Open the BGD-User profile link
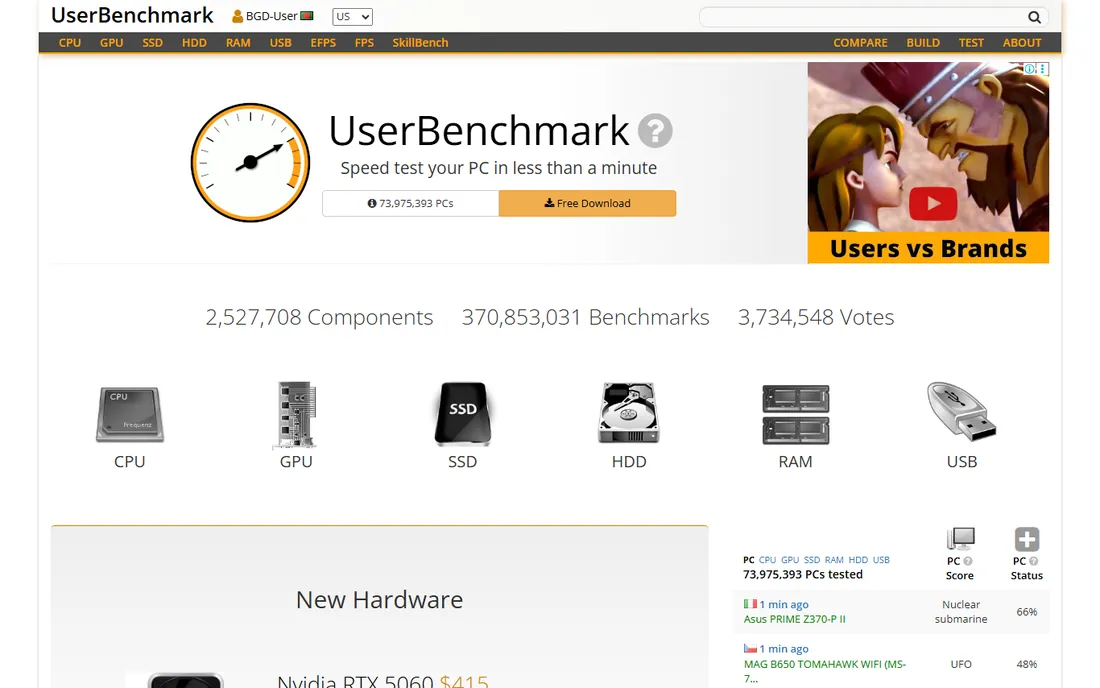 (271, 16)
